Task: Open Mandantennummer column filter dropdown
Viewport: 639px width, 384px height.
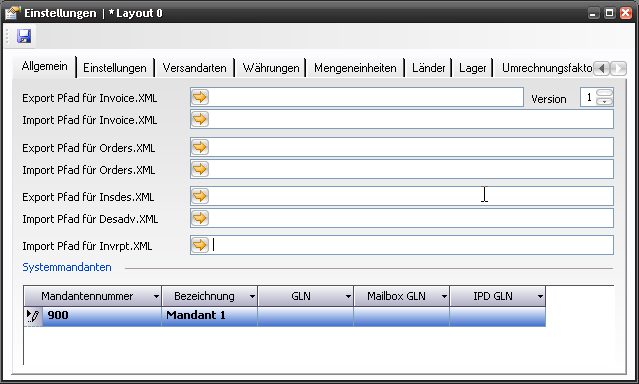Action: (156, 296)
